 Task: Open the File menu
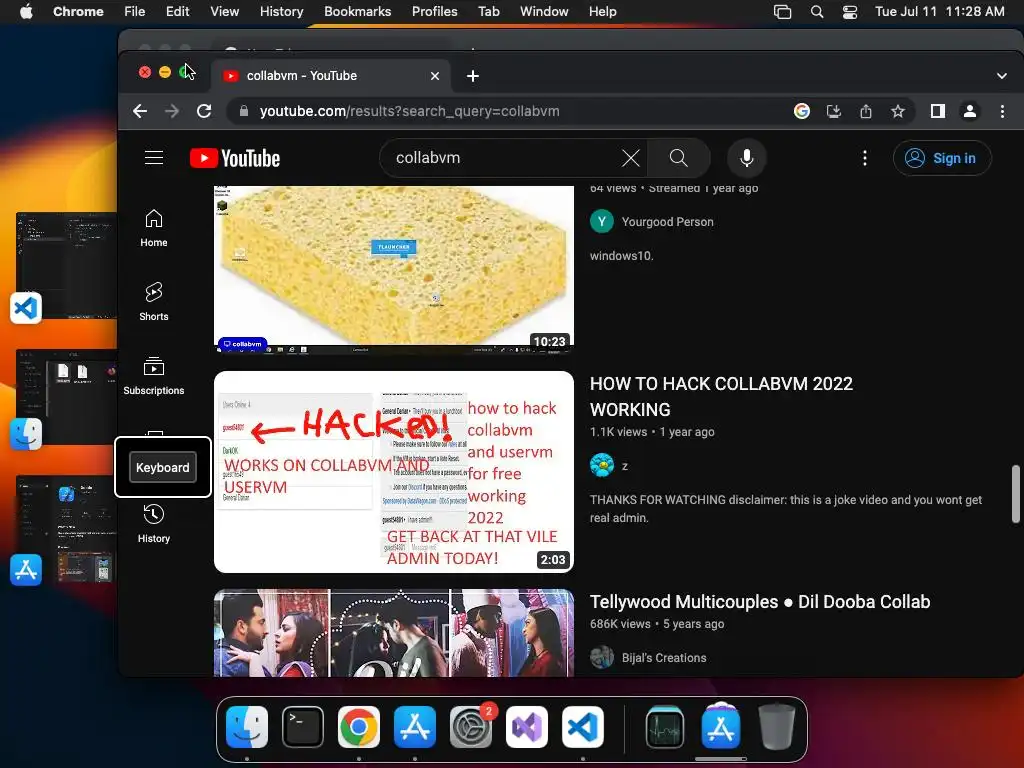pos(135,12)
